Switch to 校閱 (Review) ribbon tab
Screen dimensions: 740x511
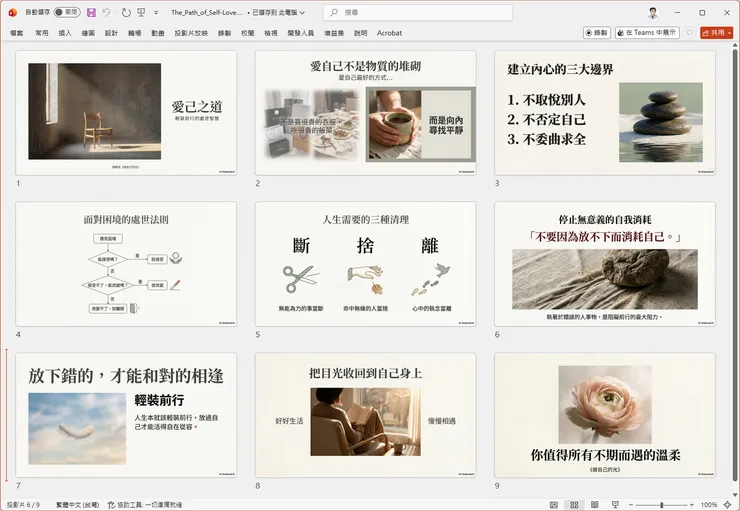coord(248,33)
